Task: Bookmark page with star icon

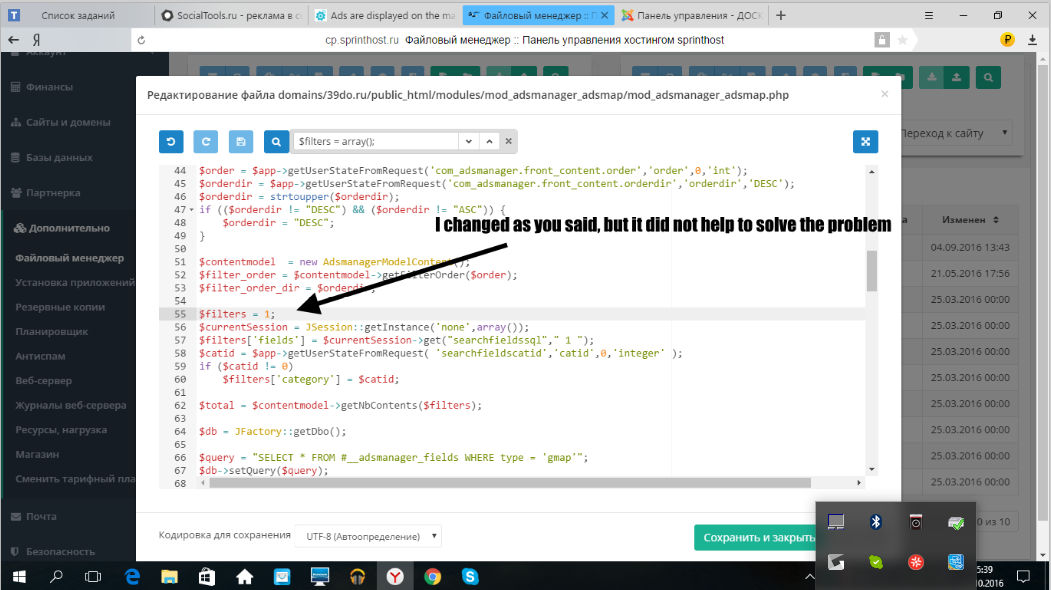Action: pos(903,40)
